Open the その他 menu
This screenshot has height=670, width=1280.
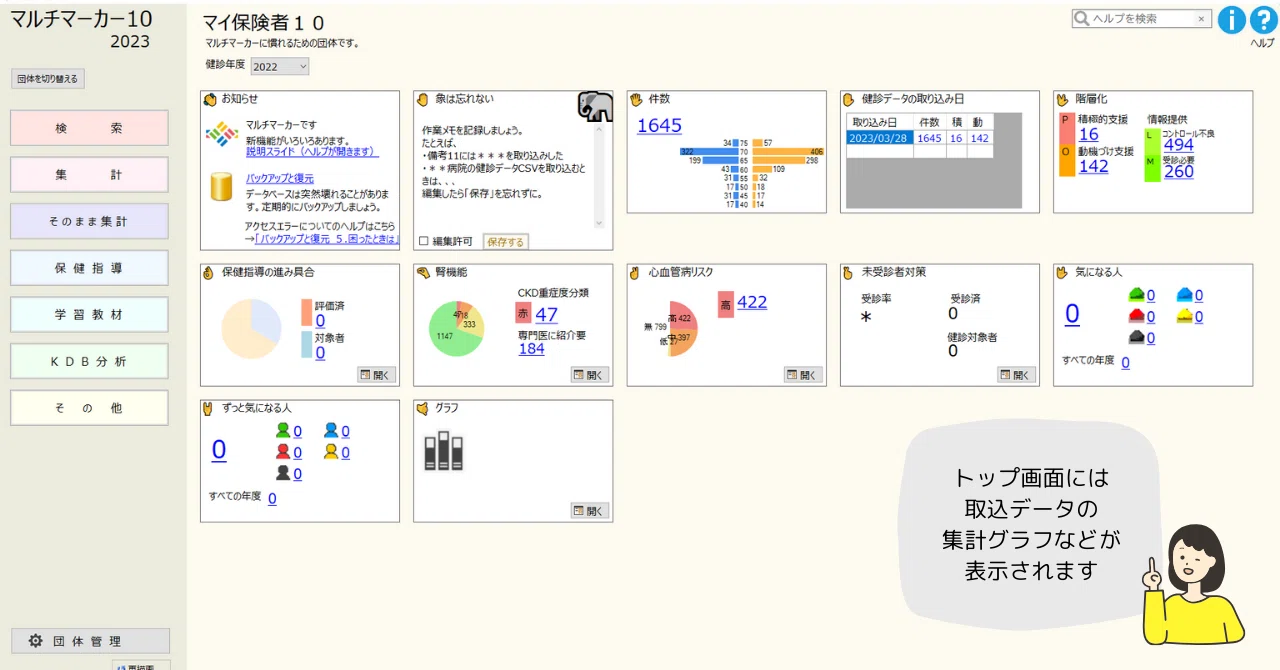pos(90,408)
